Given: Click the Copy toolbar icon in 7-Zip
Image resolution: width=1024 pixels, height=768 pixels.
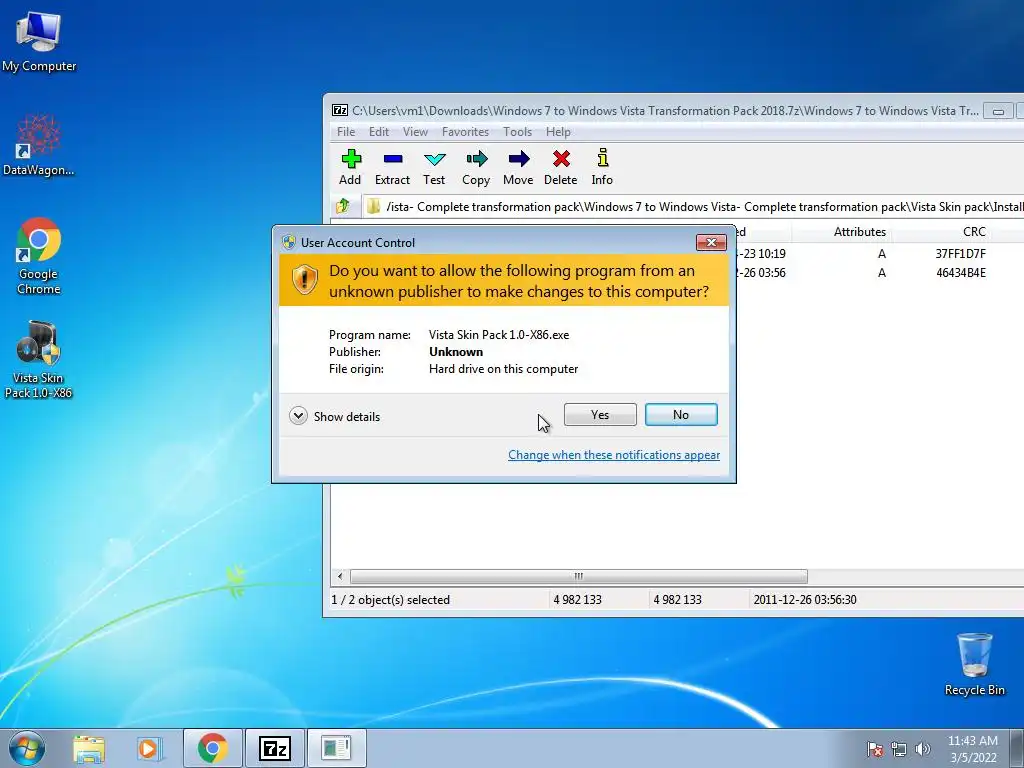Looking at the screenshot, I should pos(476,167).
